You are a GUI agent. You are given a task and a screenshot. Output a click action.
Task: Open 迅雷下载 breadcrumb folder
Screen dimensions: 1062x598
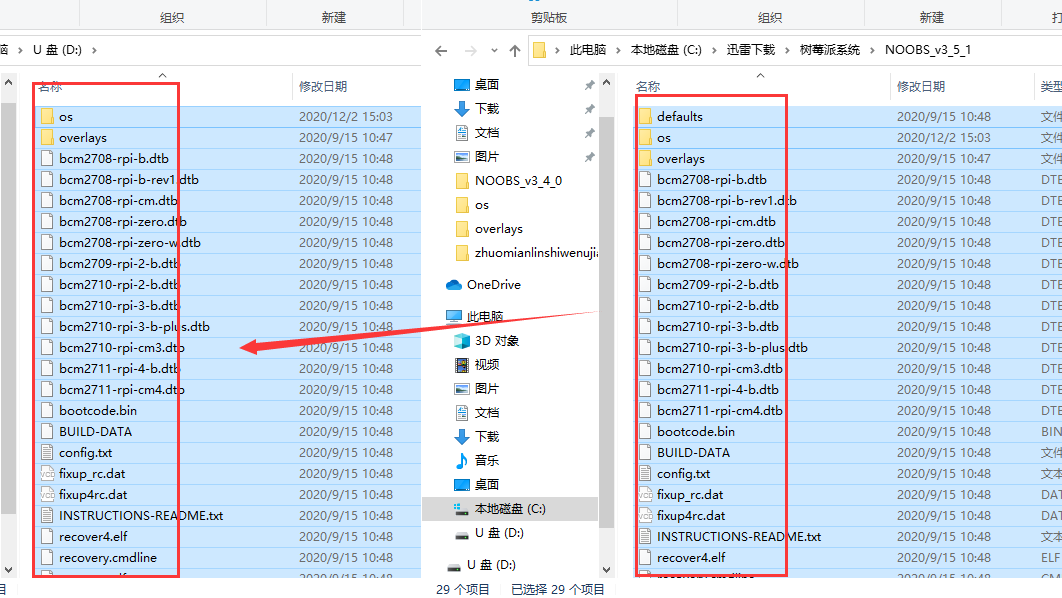tap(750, 50)
